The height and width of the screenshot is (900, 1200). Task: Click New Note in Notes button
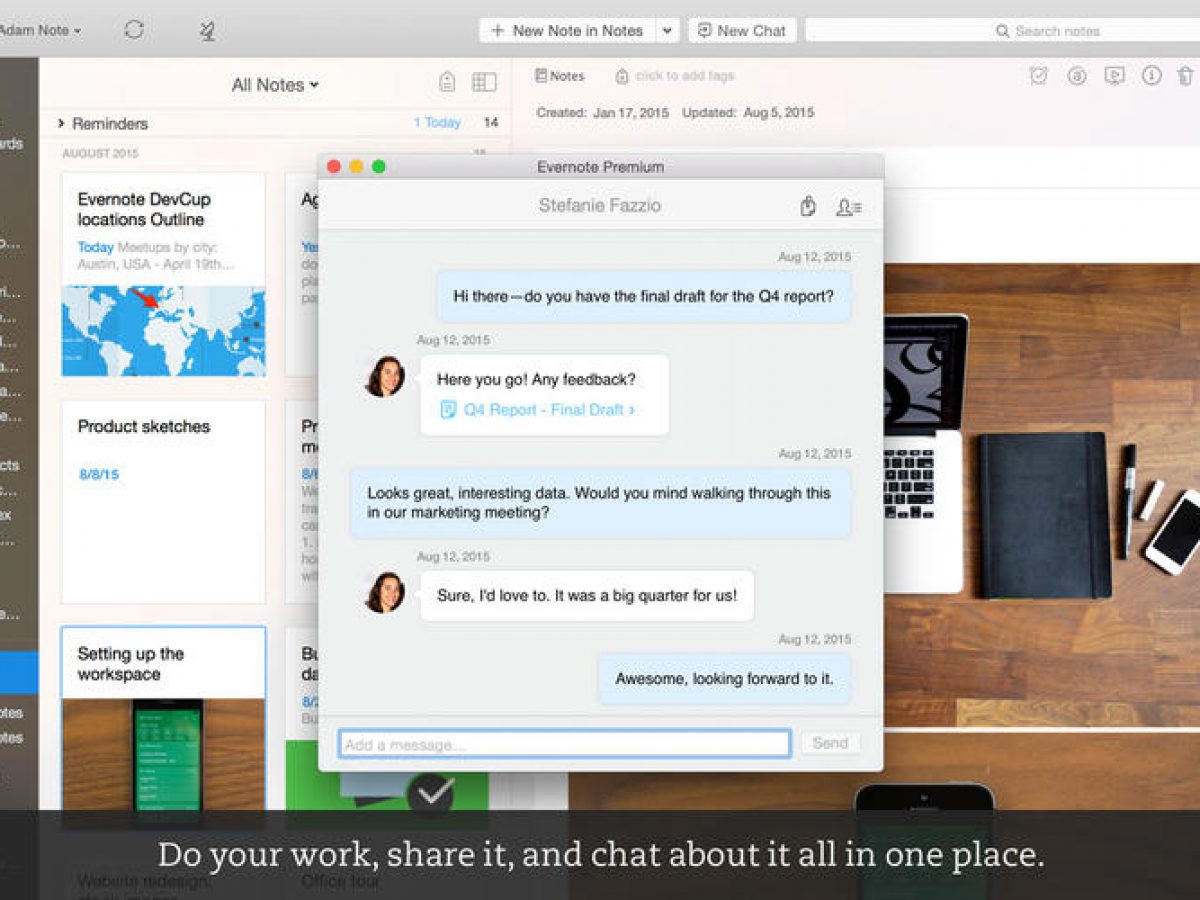[567, 31]
